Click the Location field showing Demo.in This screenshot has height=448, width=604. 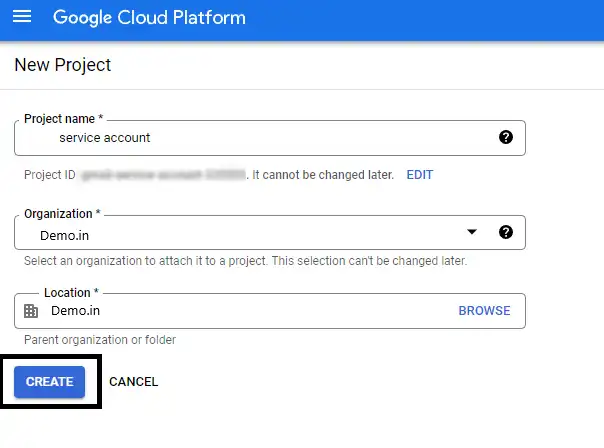270,311
